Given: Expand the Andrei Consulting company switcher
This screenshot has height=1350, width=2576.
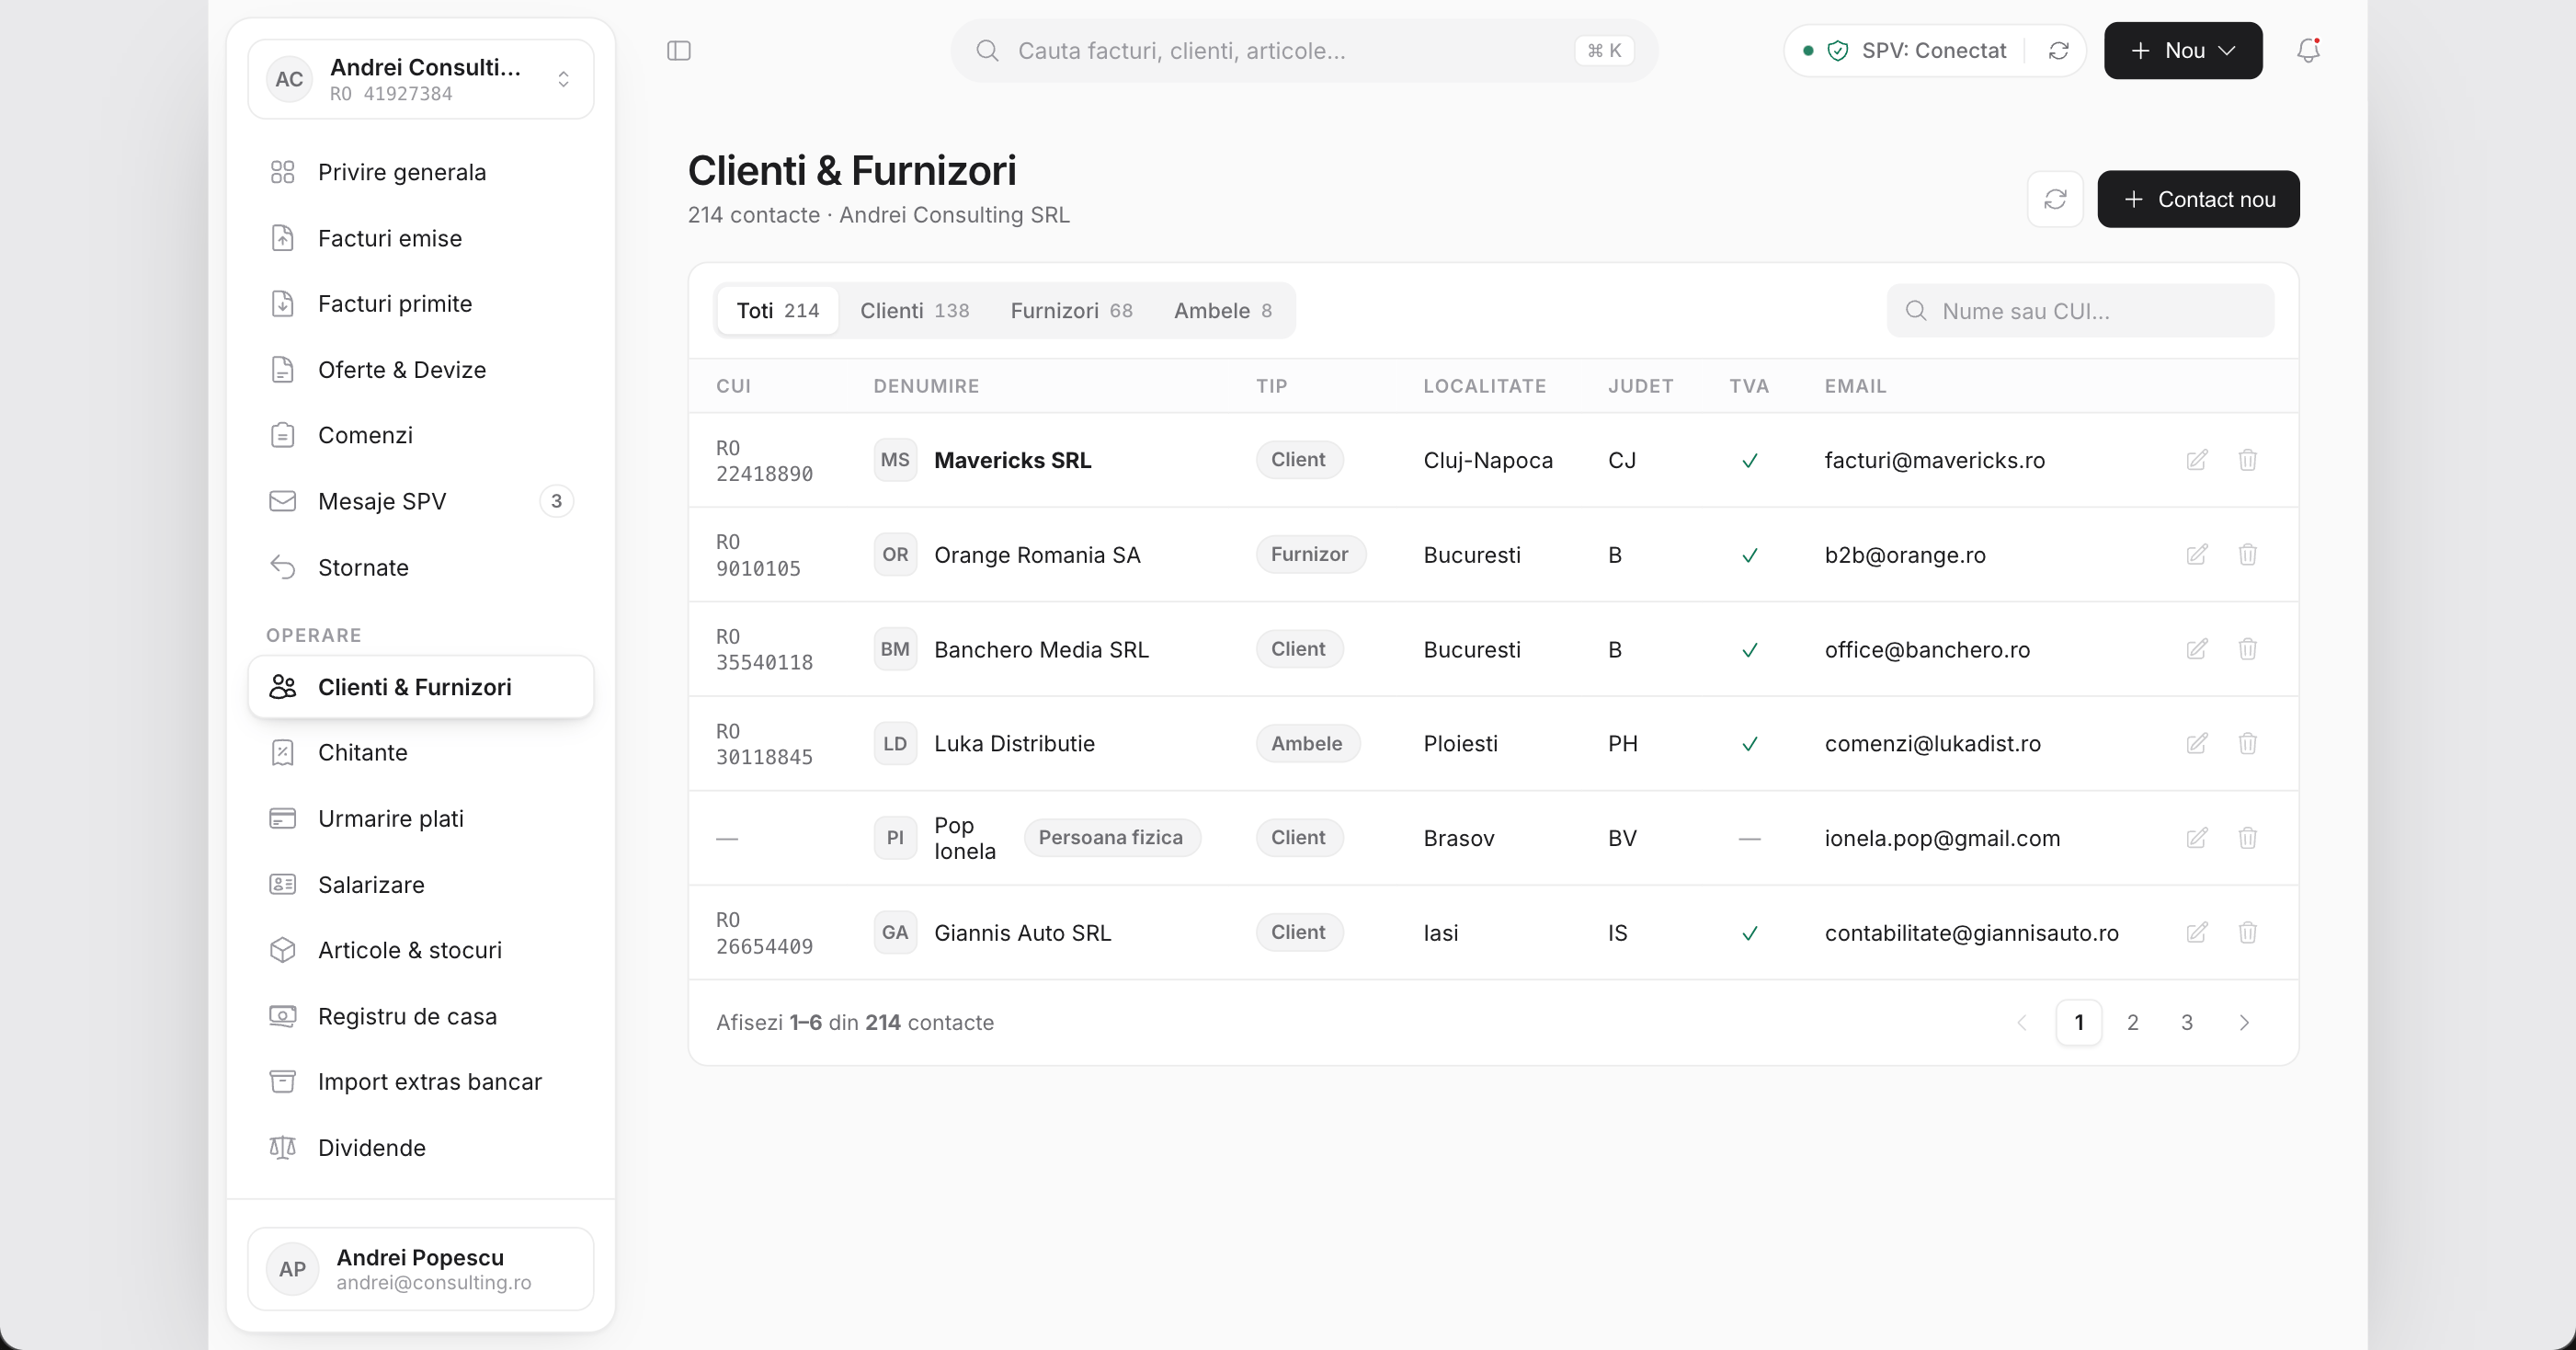Looking at the screenshot, I should click(x=421, y=79).
